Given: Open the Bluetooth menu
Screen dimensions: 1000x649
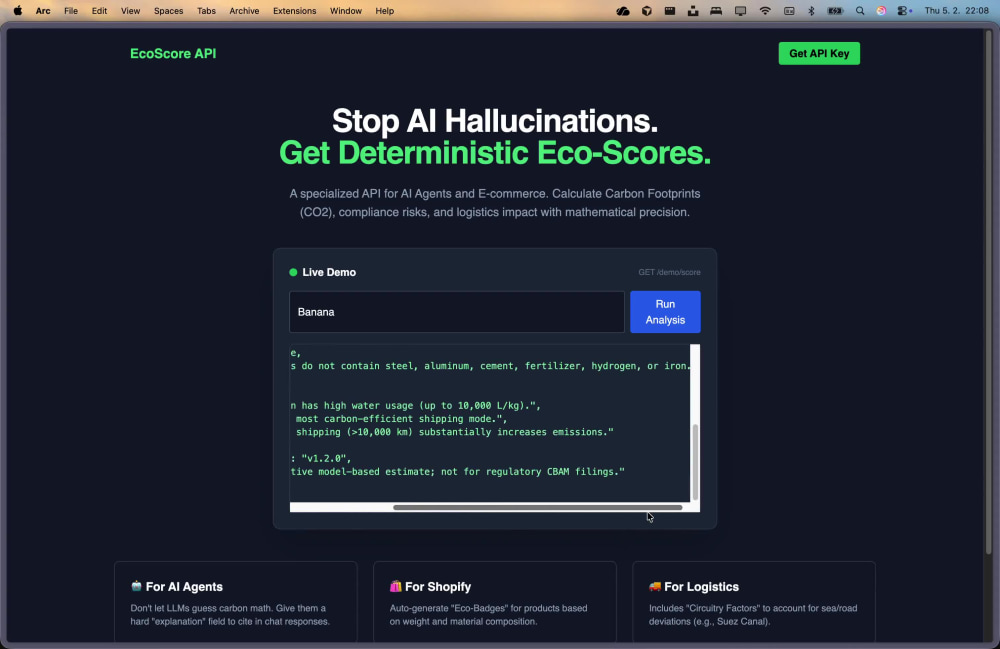Looking at the screenshot, I should click(811, 11).
